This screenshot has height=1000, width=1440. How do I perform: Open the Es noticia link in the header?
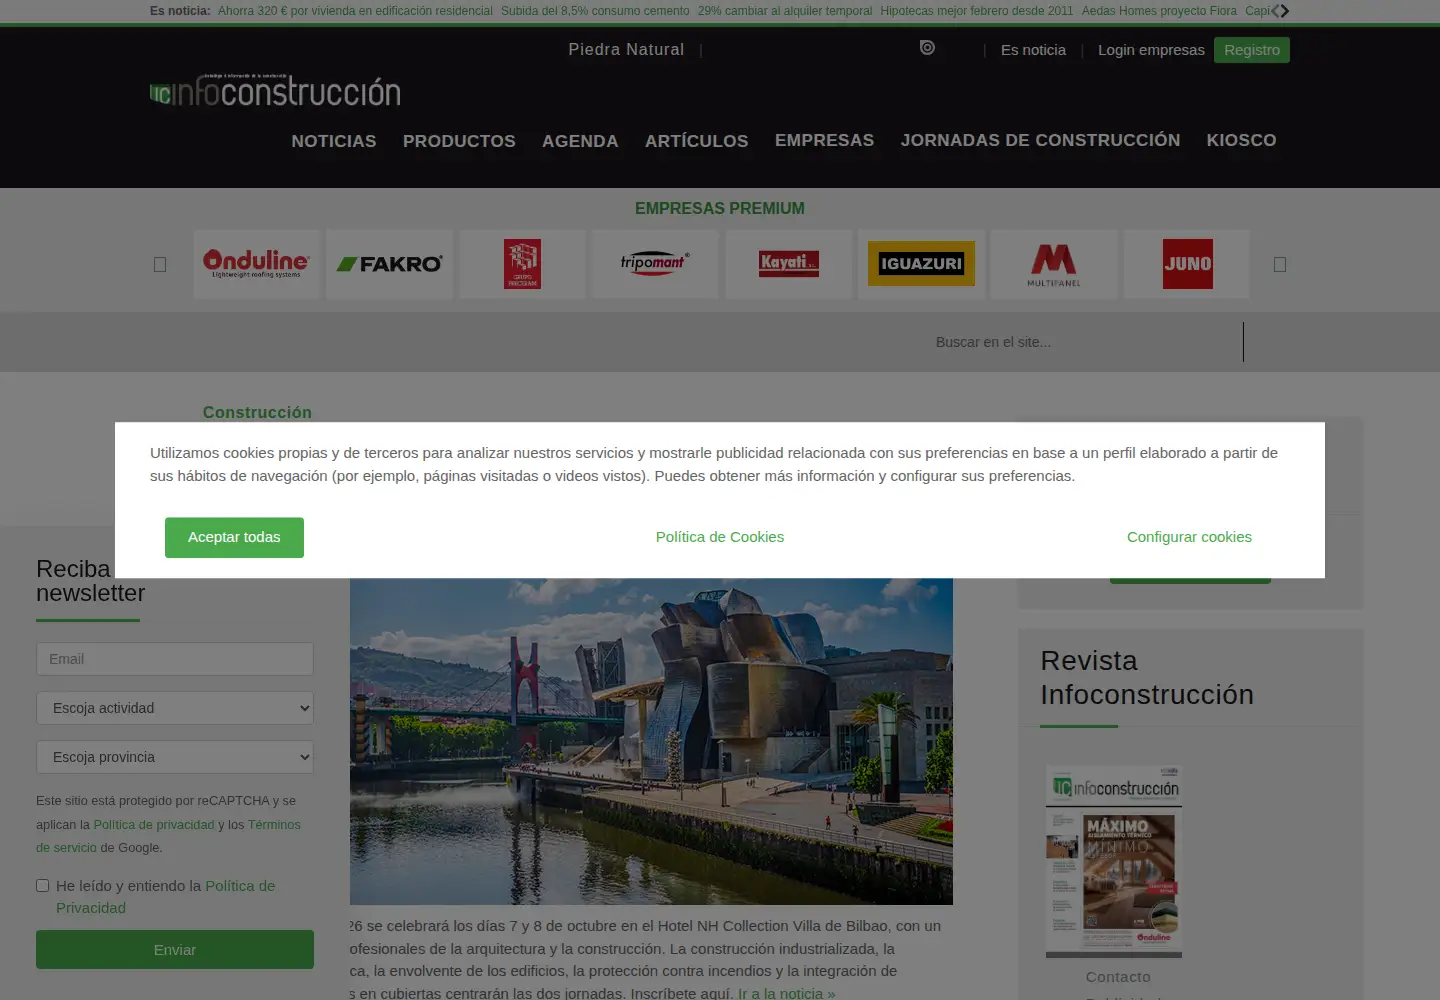1033,50
